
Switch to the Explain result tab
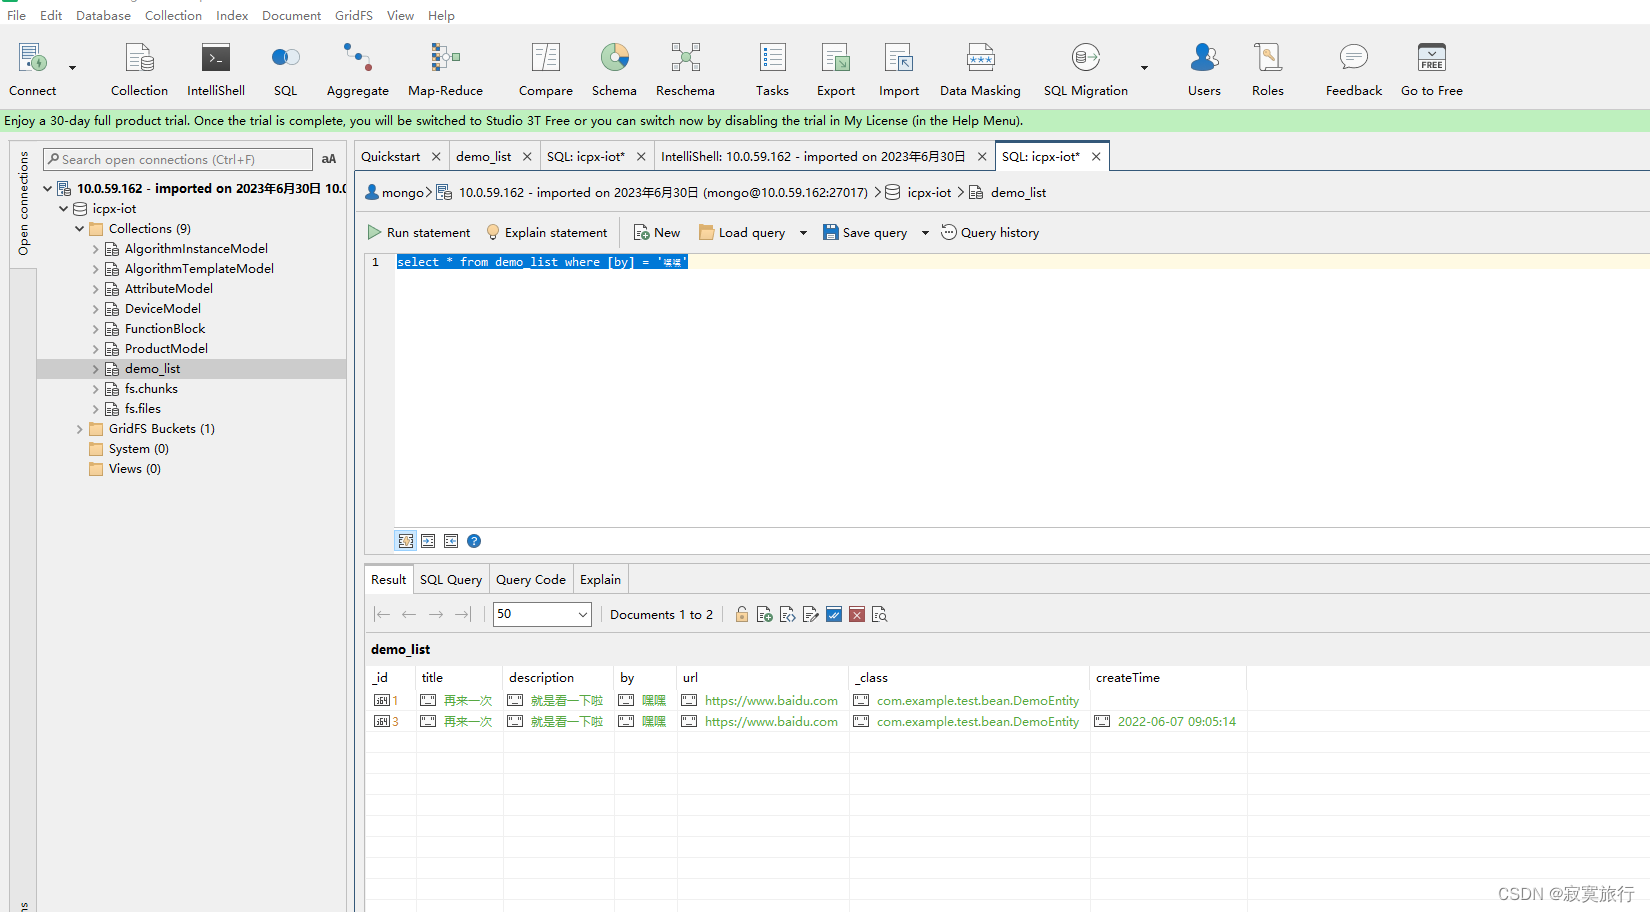600,579
